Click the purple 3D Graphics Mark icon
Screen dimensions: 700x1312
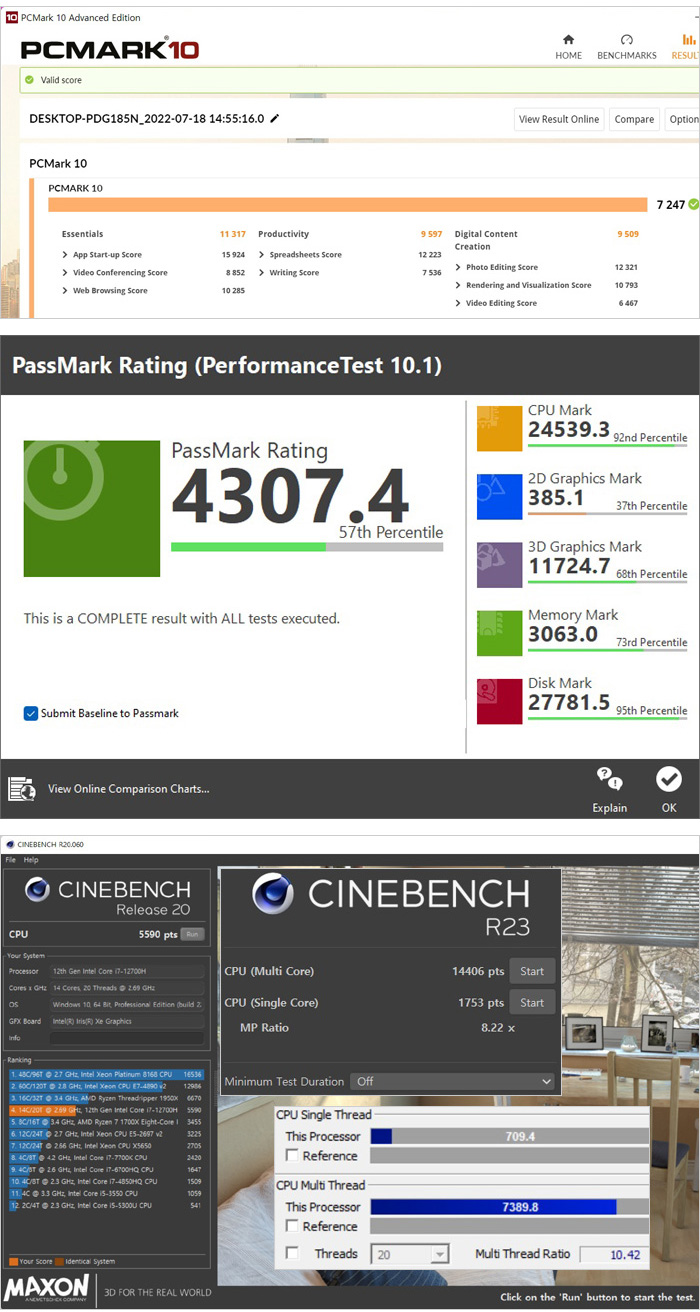[499, 565]
